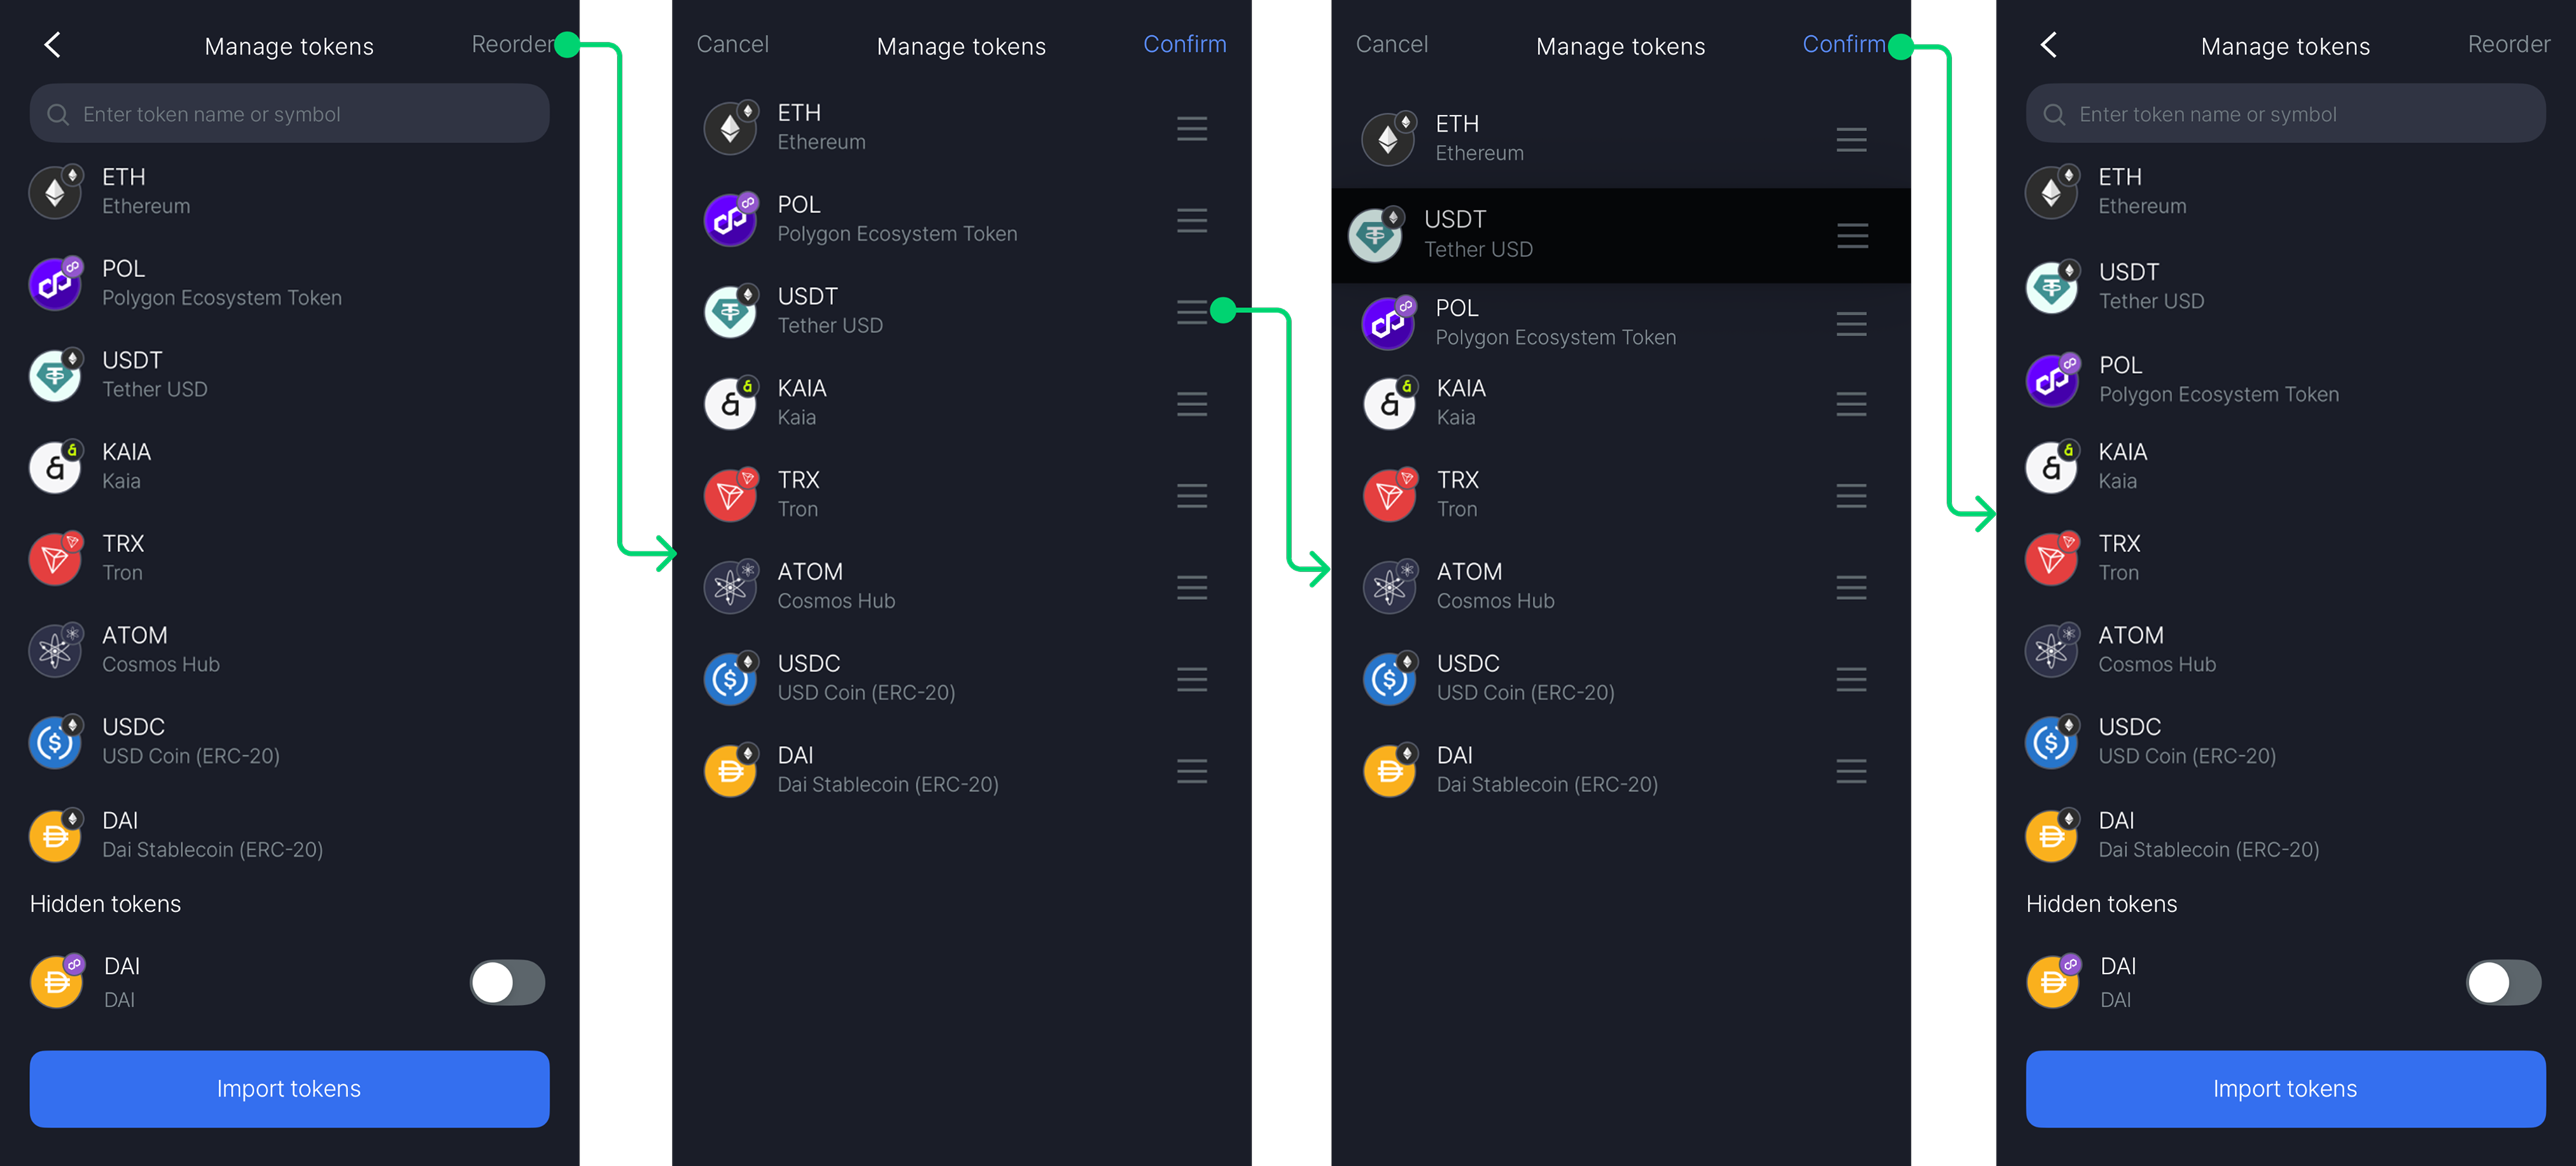Screen dimensions: 2576x1166
Task: Go back using arrow in last panel
Action: pyautogui.click(x=2049, y=45)
